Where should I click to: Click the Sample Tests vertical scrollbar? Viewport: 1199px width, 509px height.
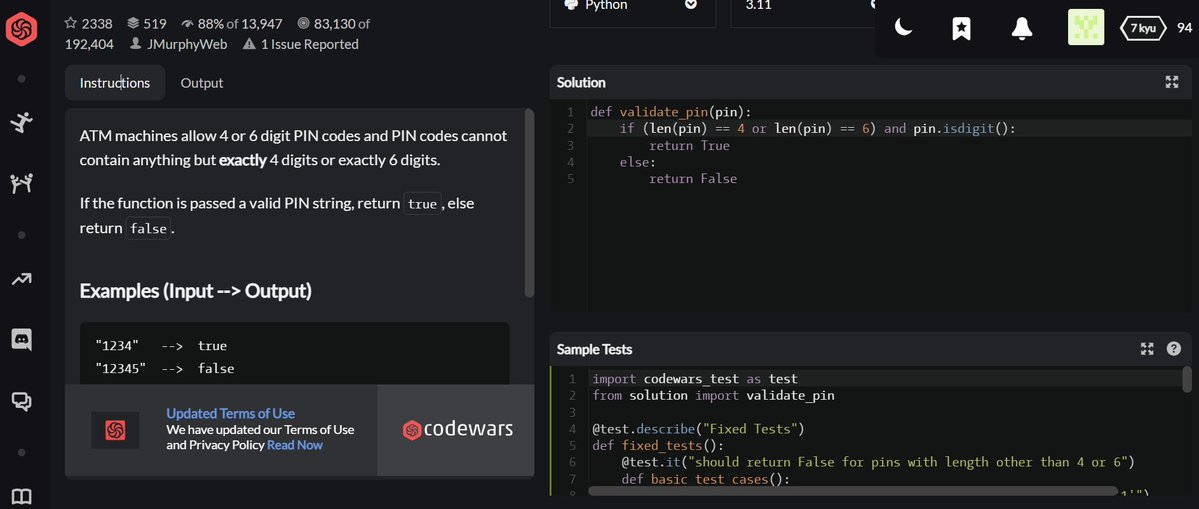(x=1187, y=379)
